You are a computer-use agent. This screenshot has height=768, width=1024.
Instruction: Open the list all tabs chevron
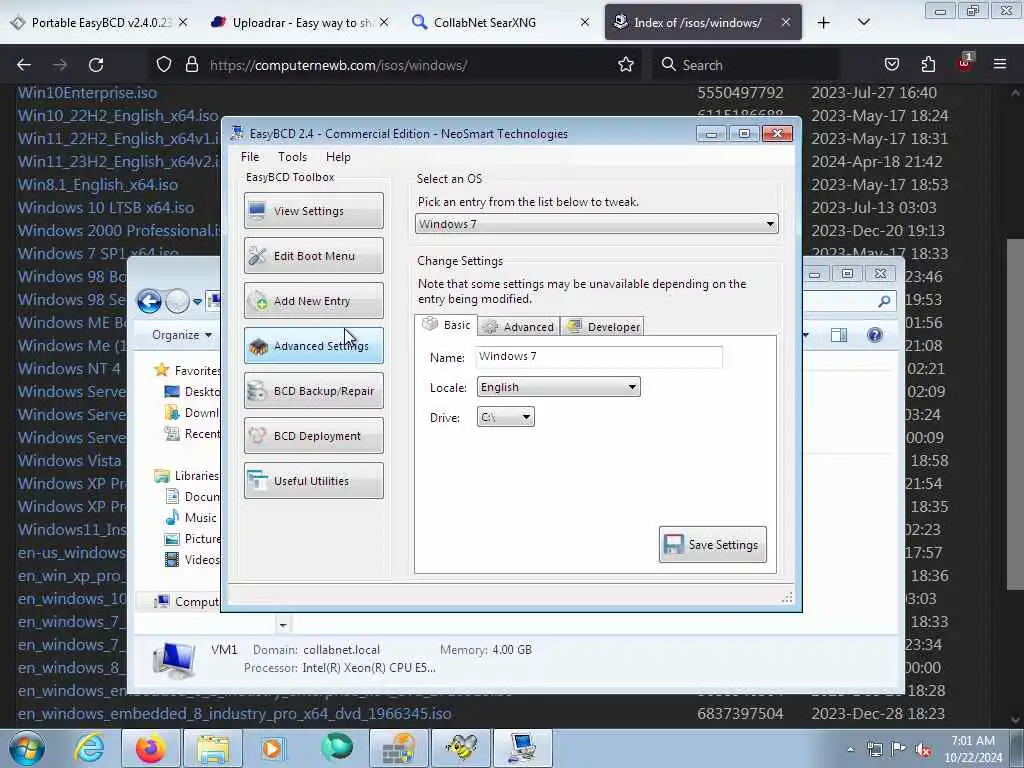click(x=863, y=22)
